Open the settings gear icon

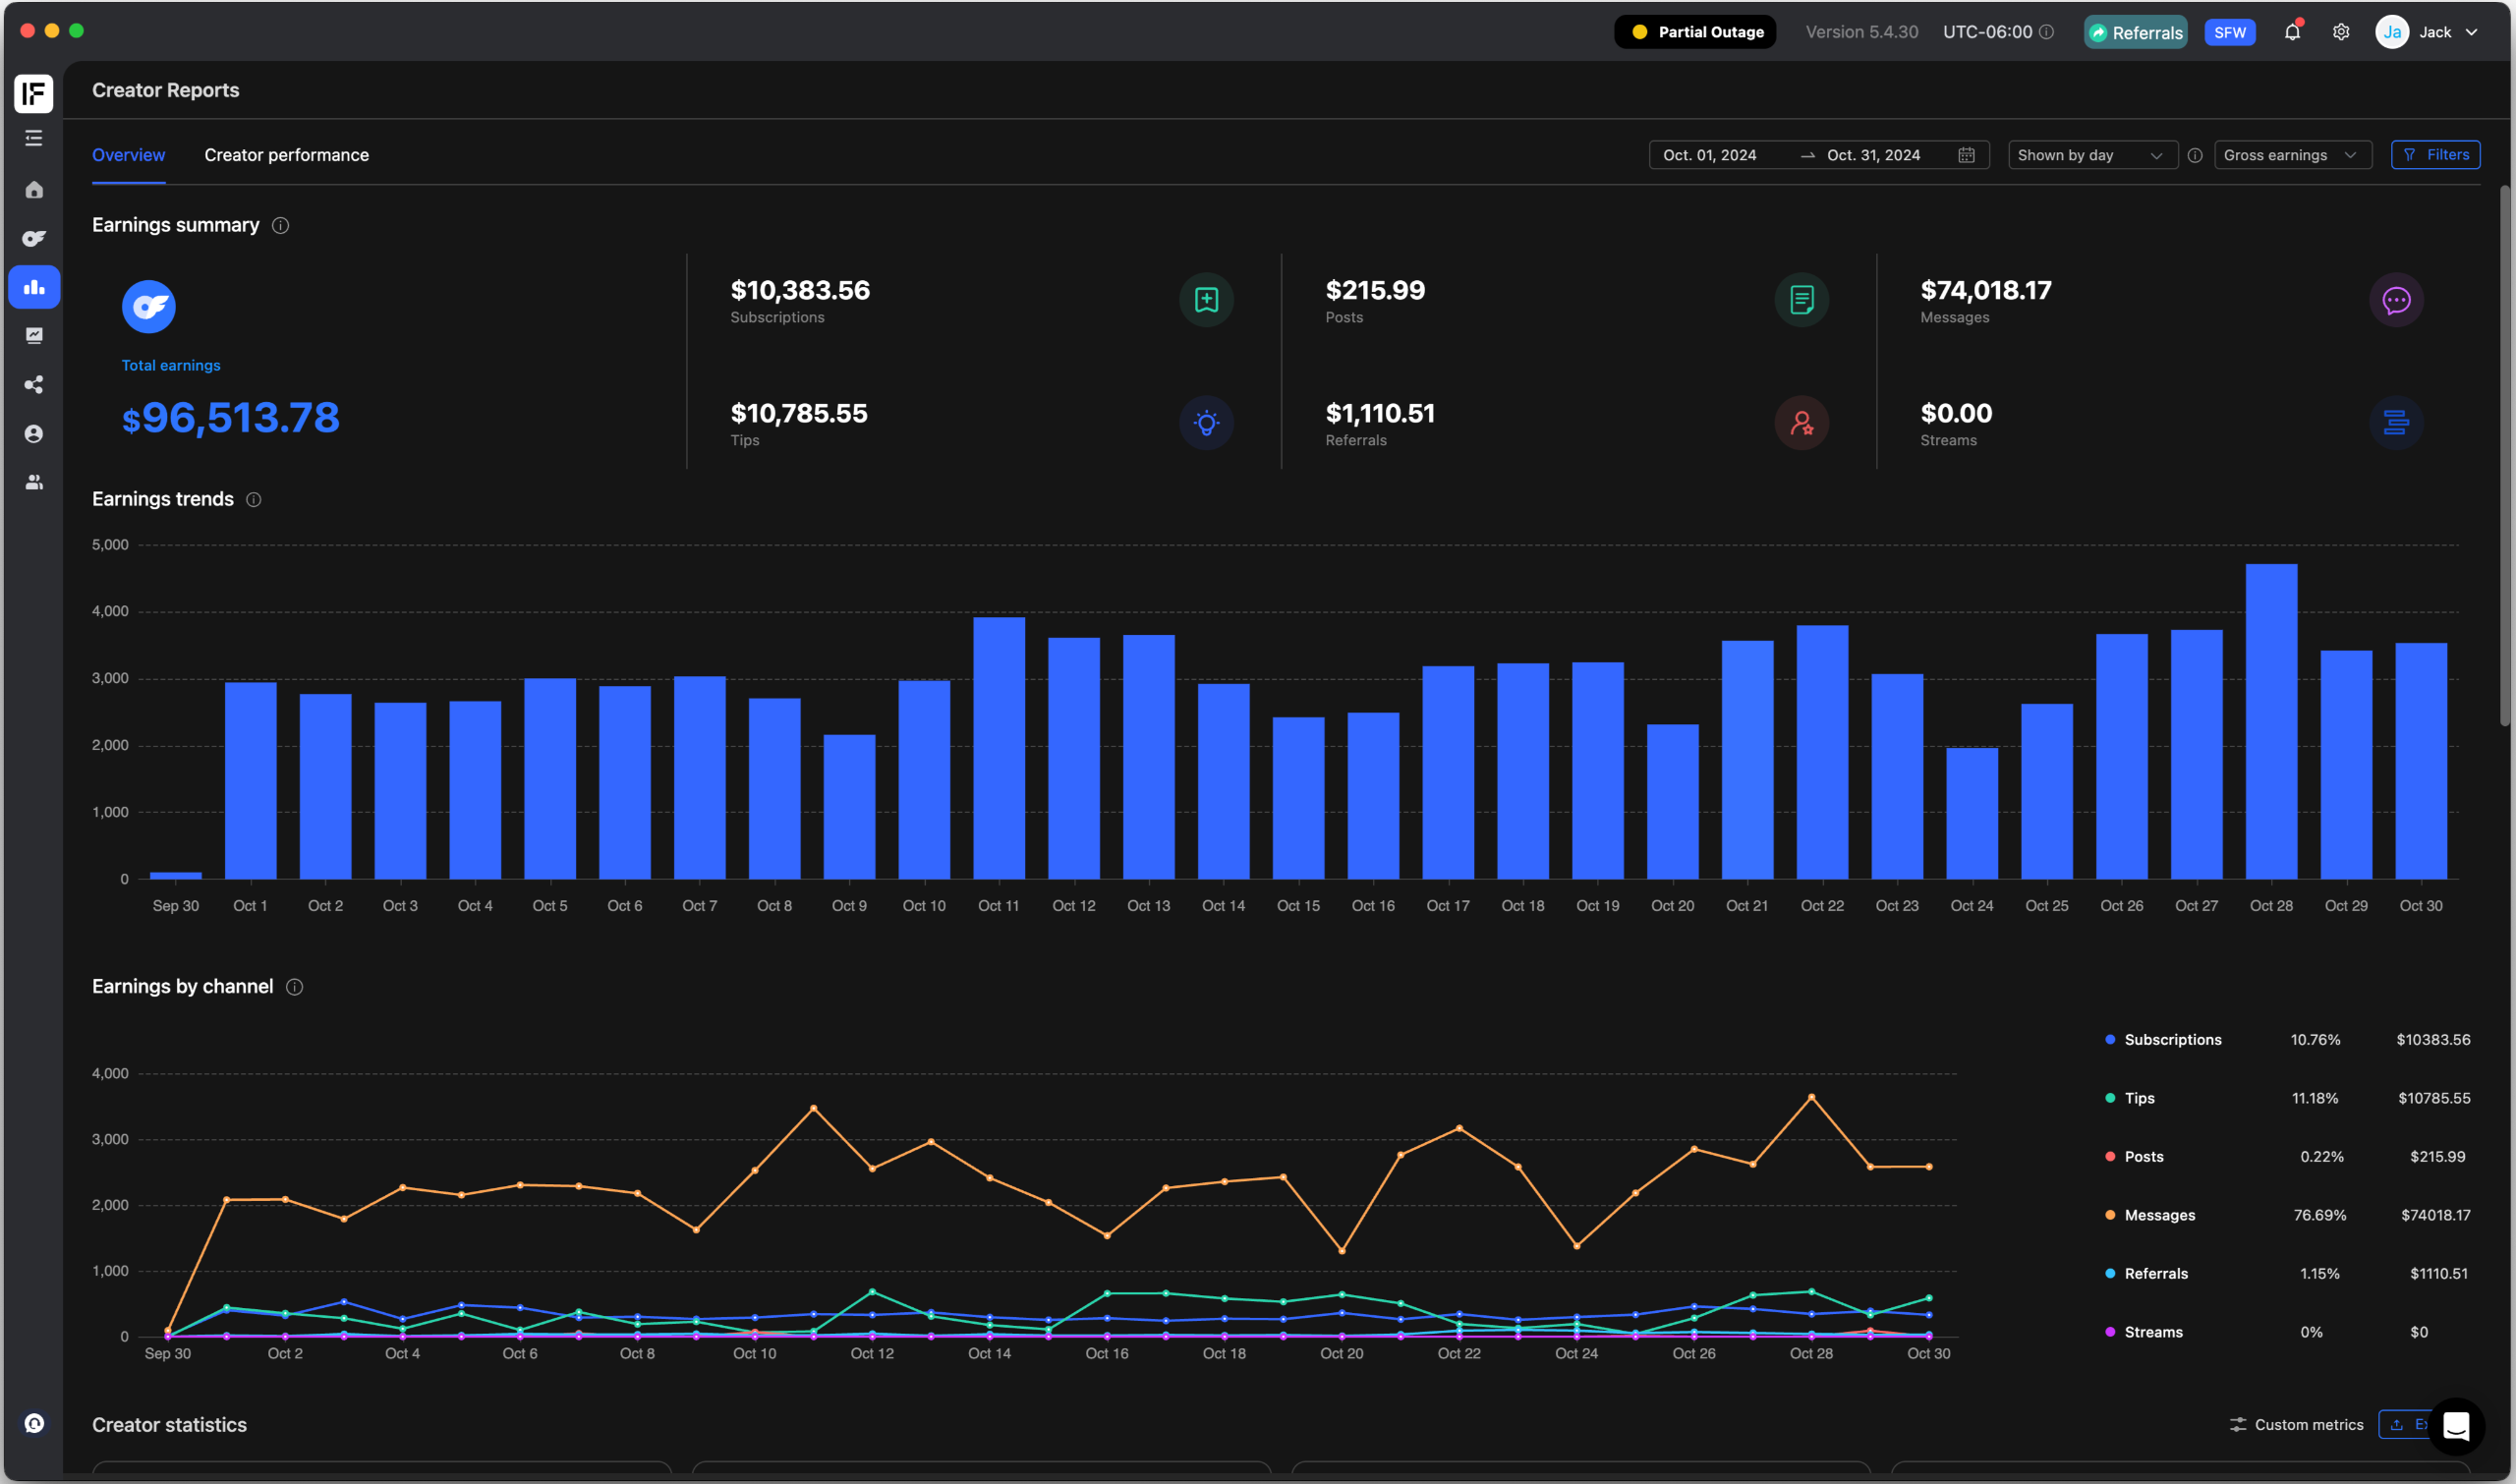coord(2341,32)
